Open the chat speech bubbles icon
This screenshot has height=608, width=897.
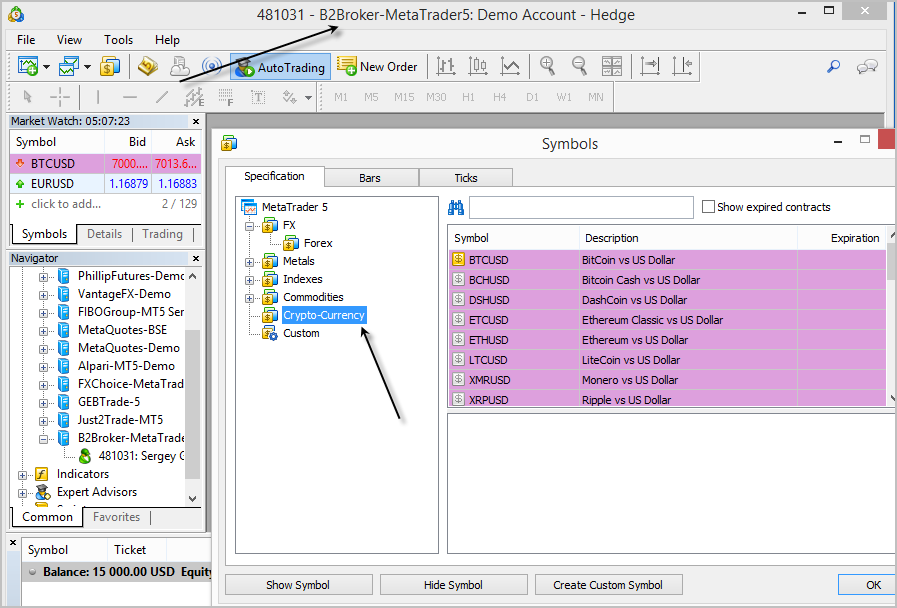coord(867,67)
